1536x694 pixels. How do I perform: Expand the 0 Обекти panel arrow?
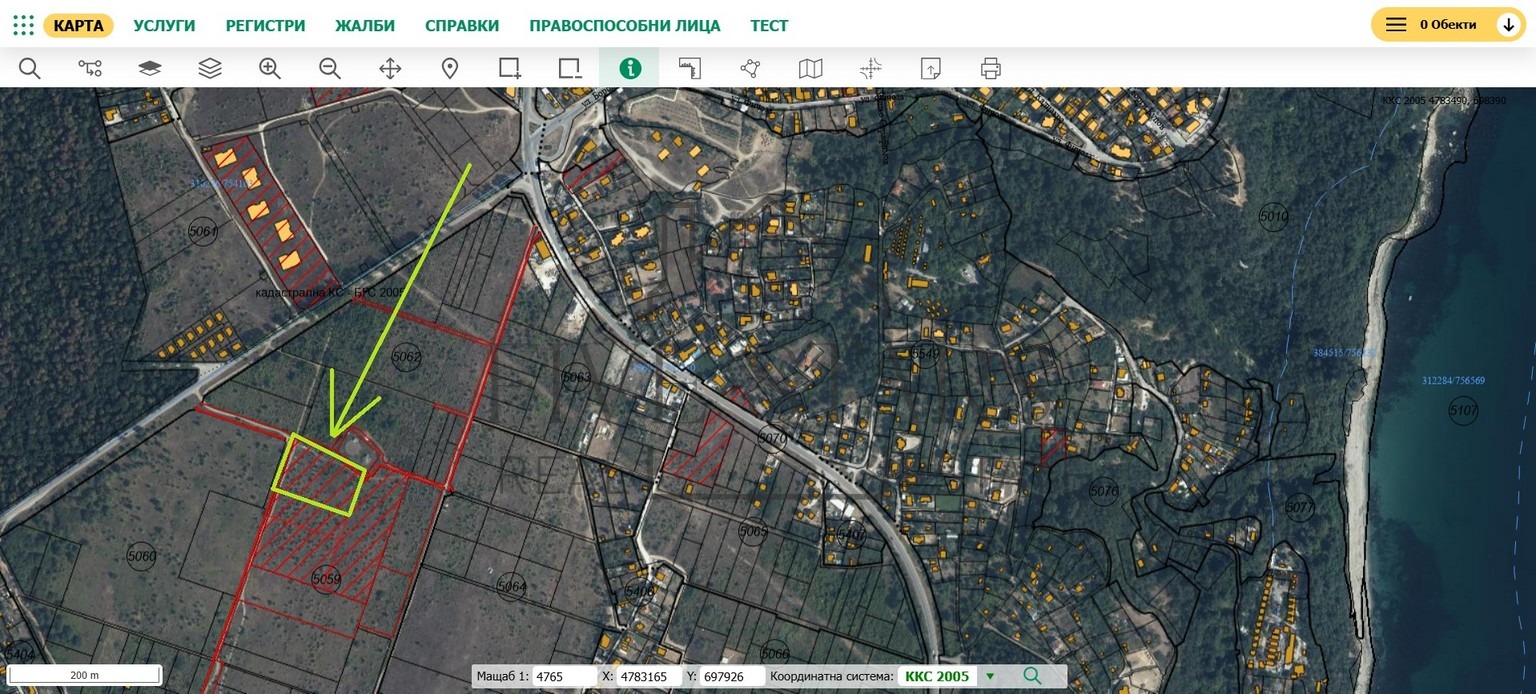coord(1509,25)
